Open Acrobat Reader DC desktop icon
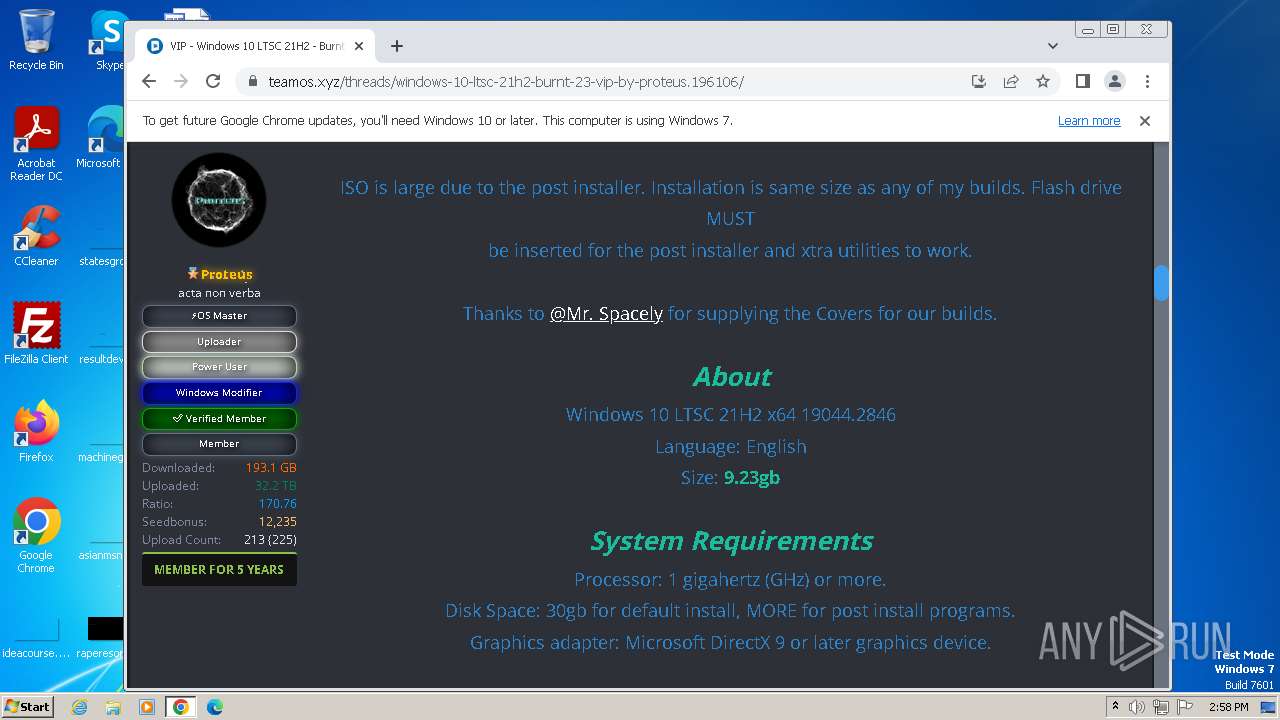1280x720 pixels. pyautogui.click(x=36, y=145)
